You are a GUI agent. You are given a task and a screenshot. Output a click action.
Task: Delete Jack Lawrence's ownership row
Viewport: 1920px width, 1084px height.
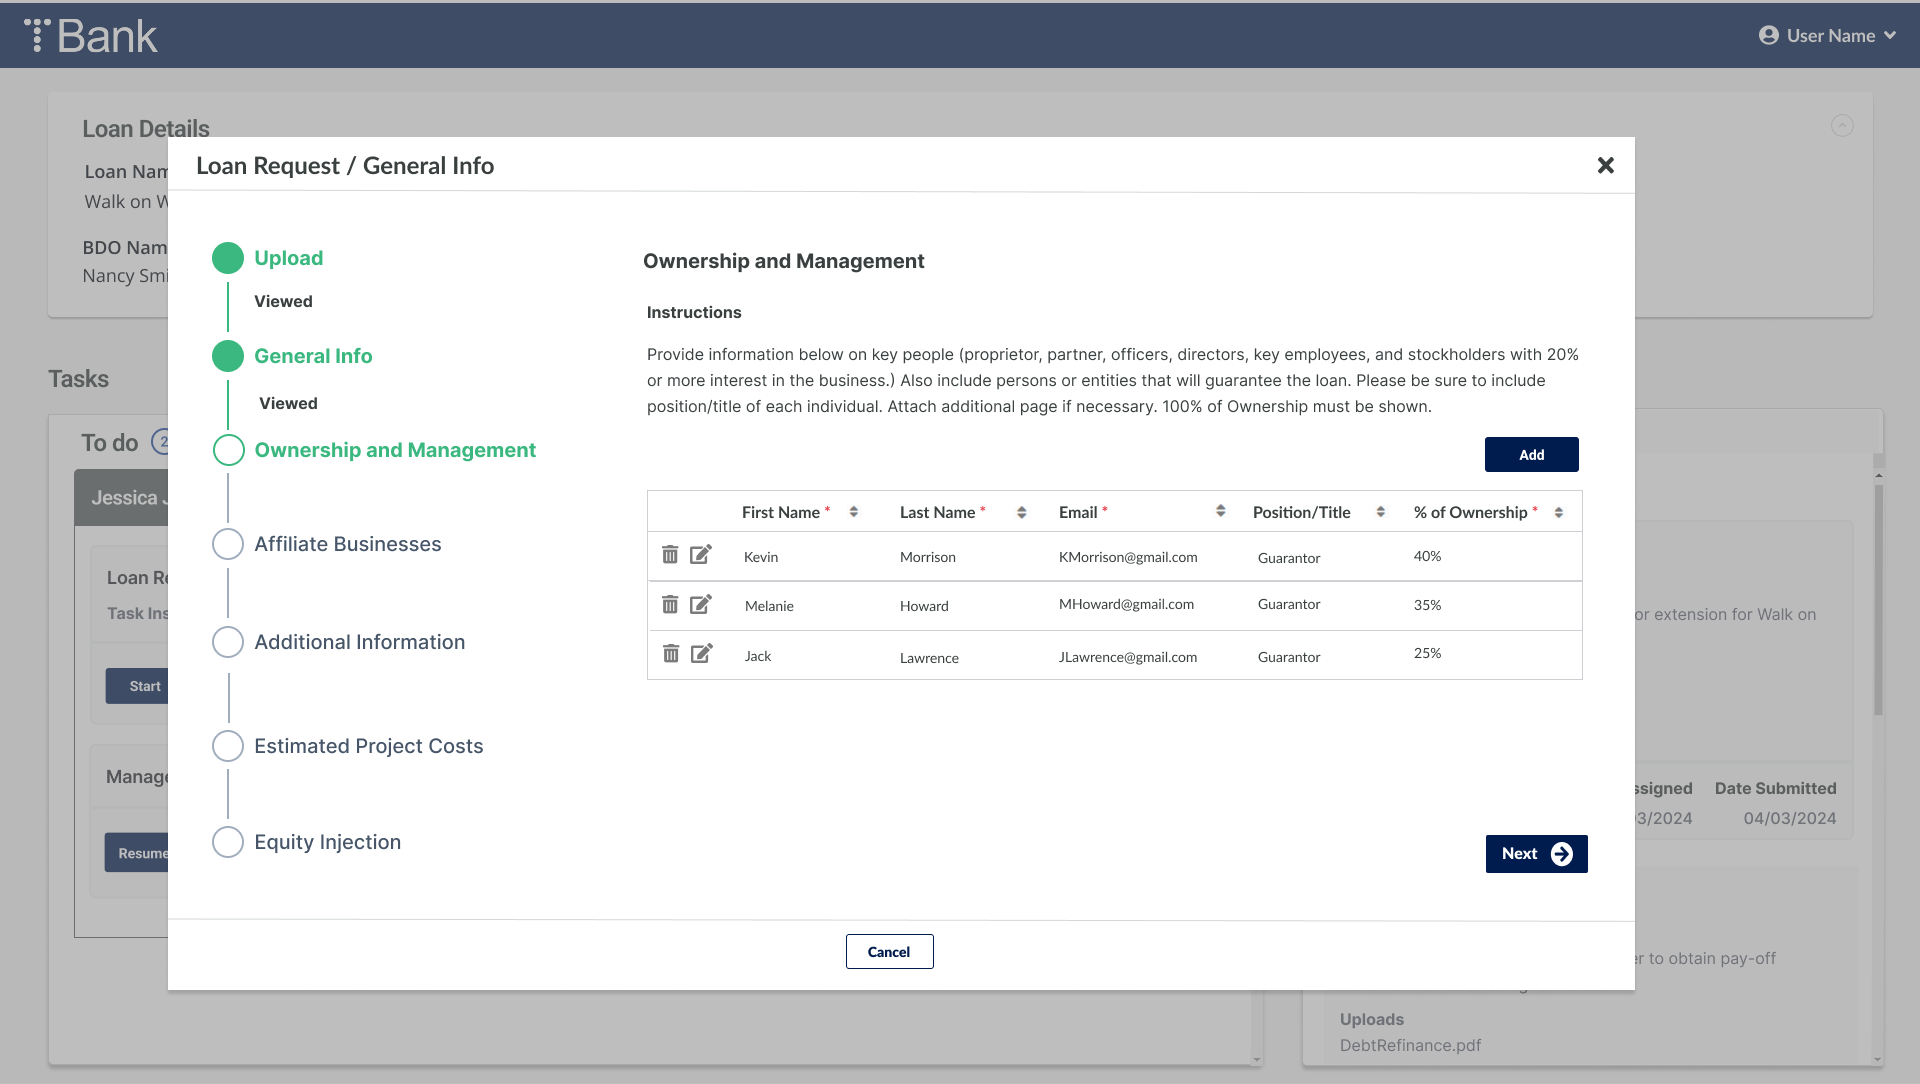tap(670, 653)
